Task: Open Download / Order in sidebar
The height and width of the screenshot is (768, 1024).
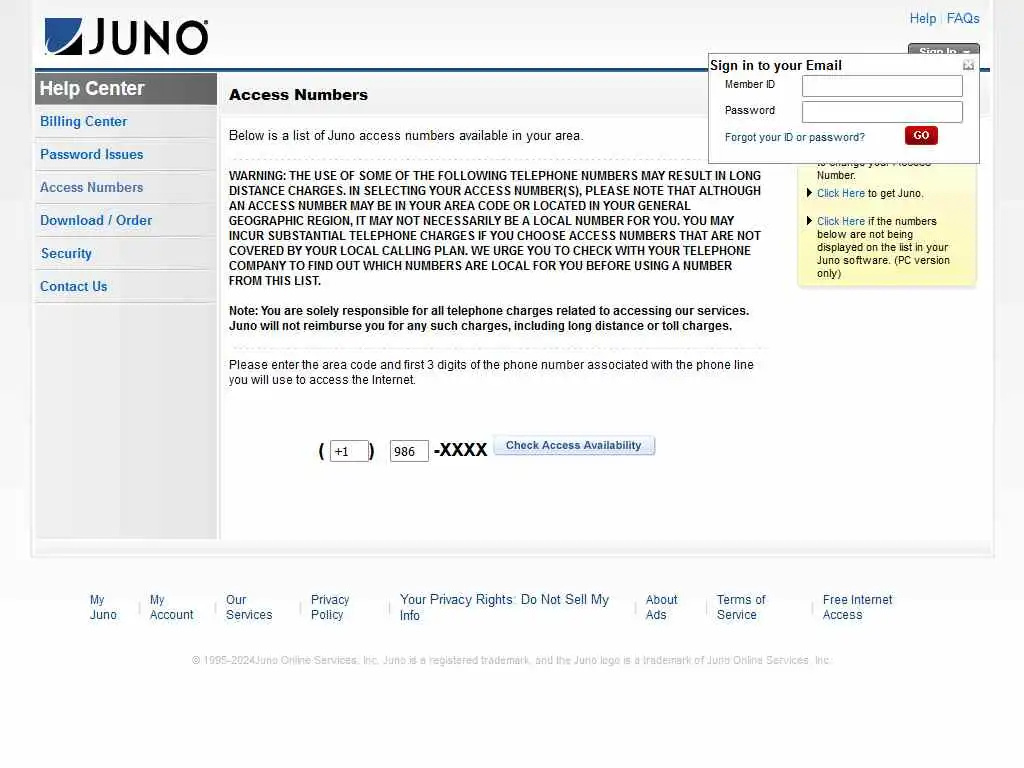Action: [96, 220]
